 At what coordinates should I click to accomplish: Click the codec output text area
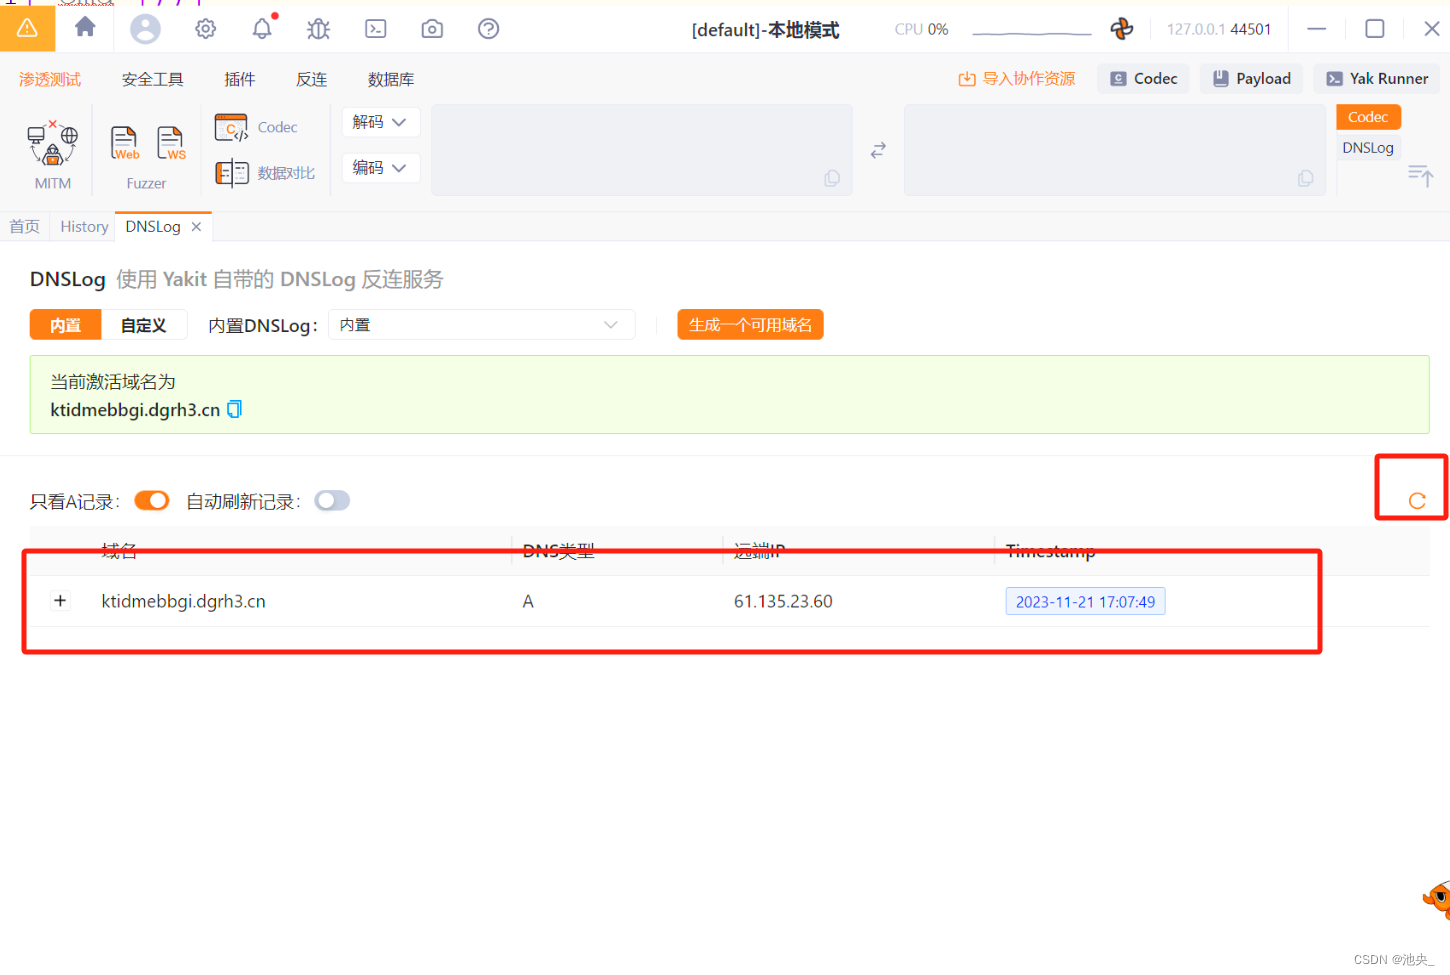(x=1115, y=150)
